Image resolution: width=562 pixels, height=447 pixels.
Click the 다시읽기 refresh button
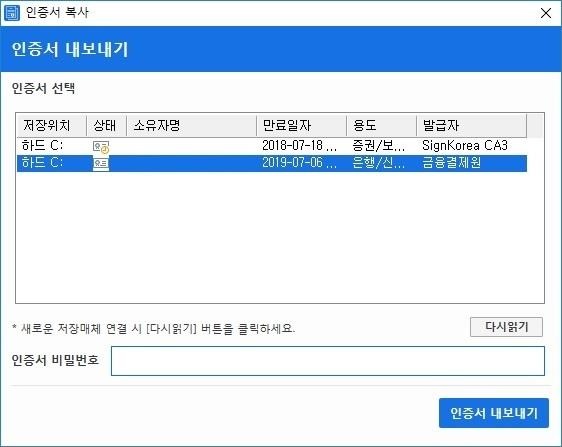(506, 327)
